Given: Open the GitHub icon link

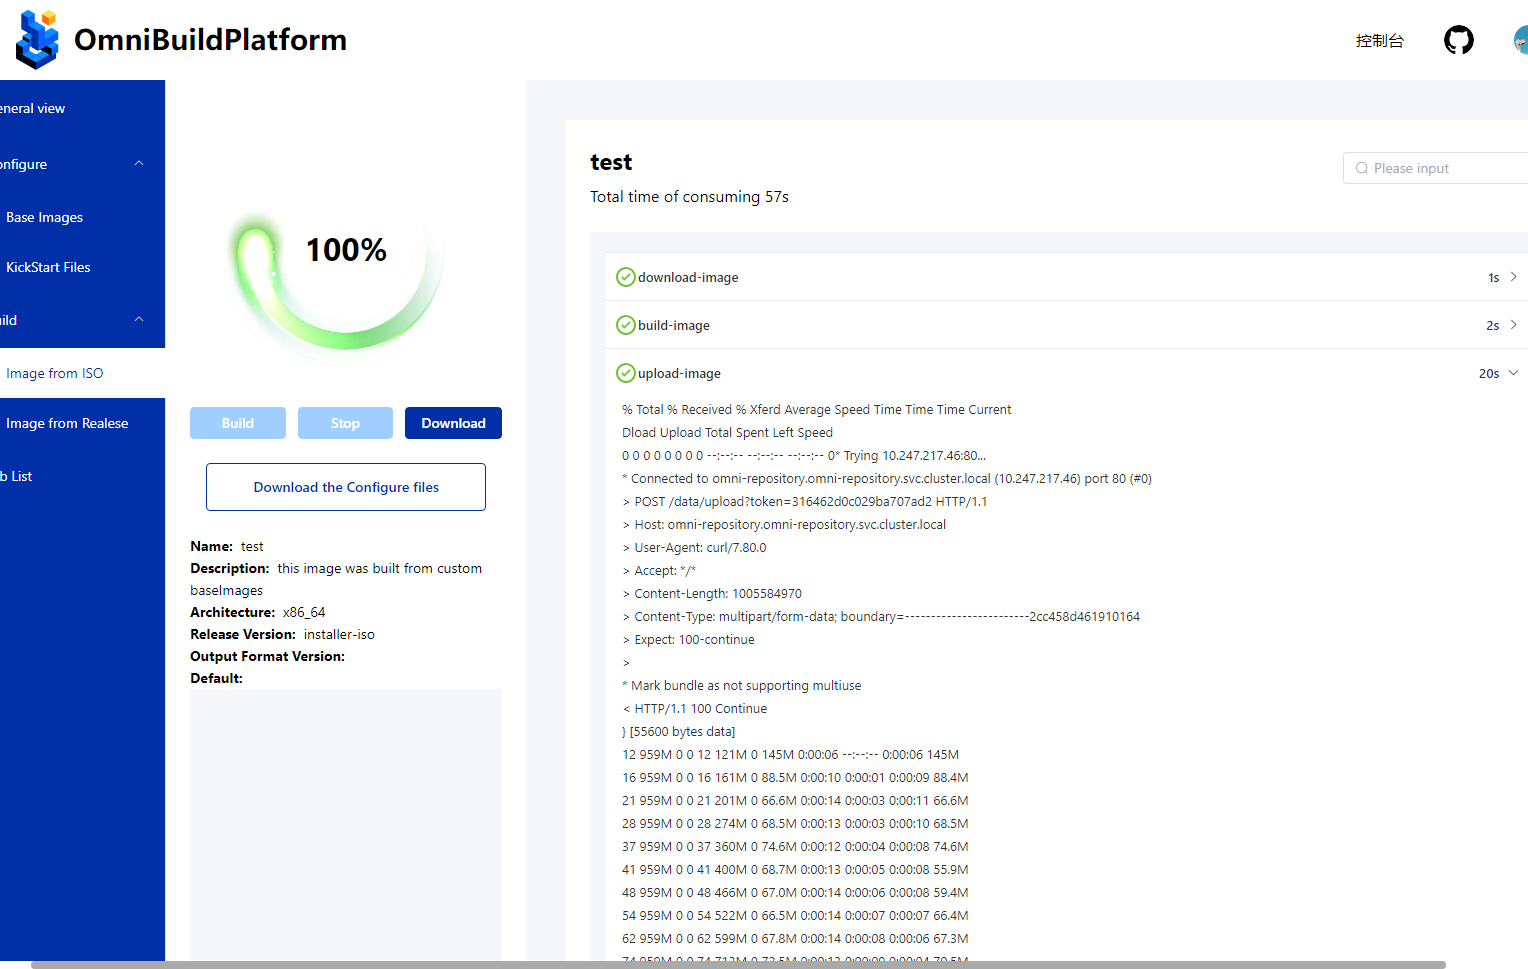Looking at the screenshot, I should (1459, 40).
